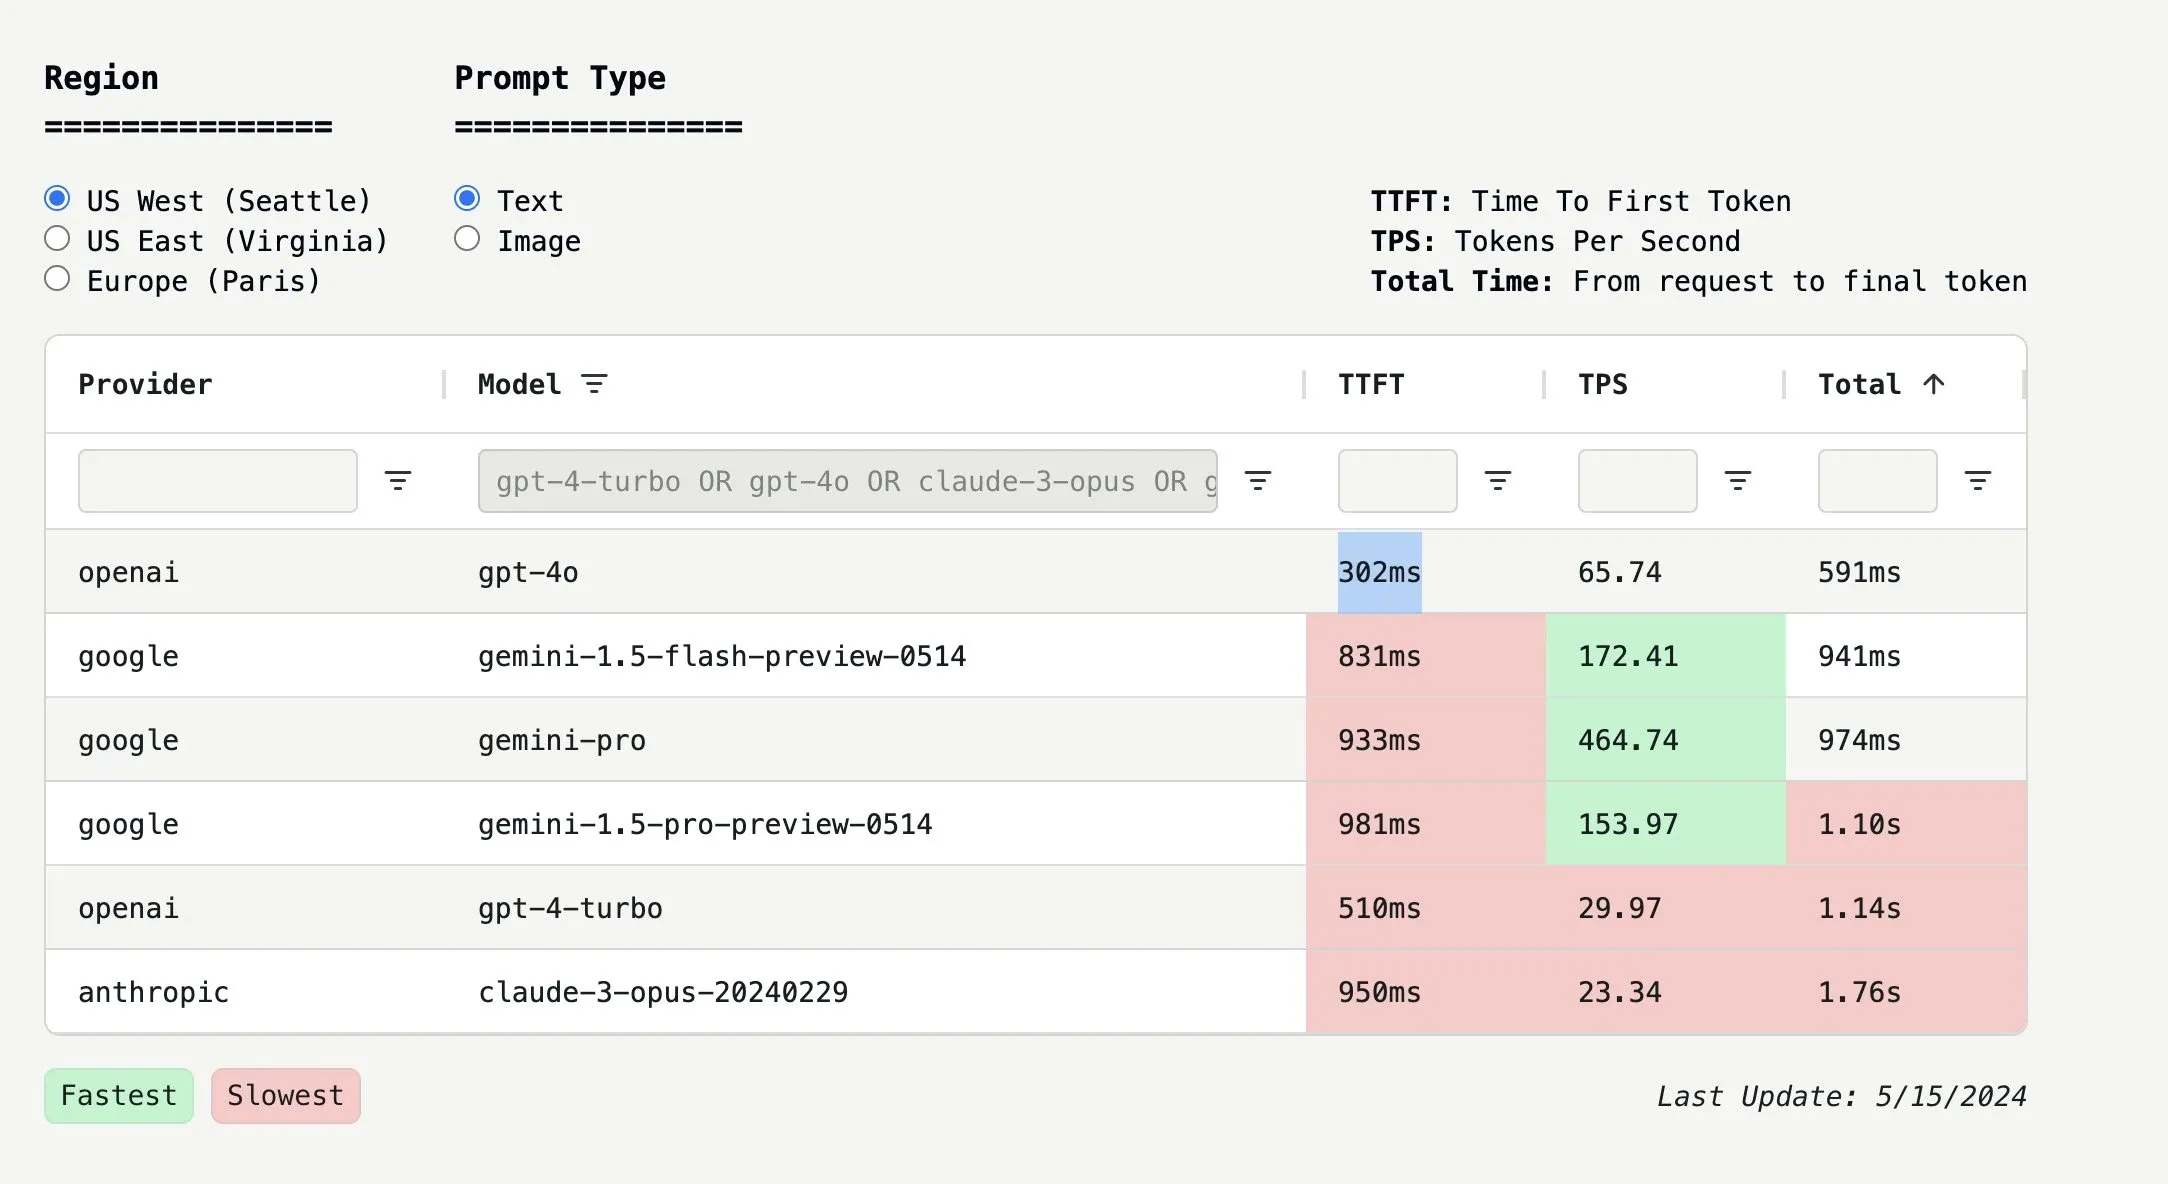Sort table by TTFT column header
The height and width of the screenshot is (1184, 2168).
pos(1371,384)
